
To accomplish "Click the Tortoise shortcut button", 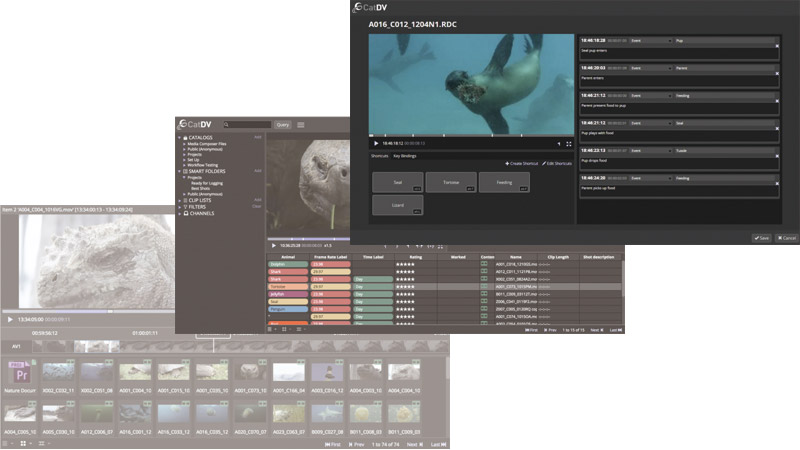I will (451, 182).
